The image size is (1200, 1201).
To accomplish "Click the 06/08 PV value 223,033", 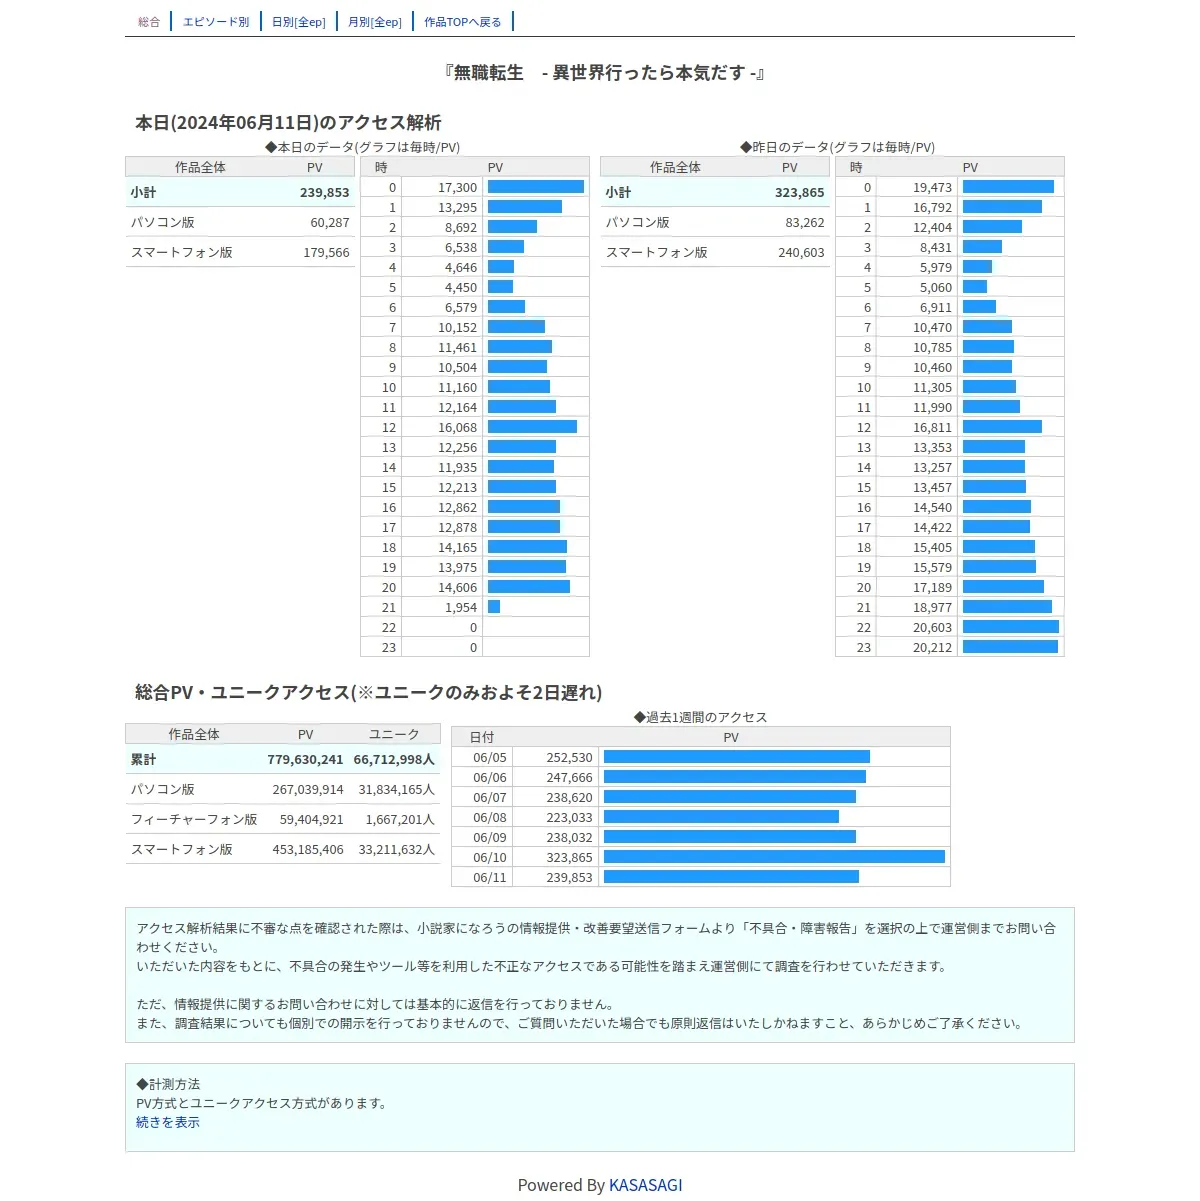I will [x=570, y=817].
